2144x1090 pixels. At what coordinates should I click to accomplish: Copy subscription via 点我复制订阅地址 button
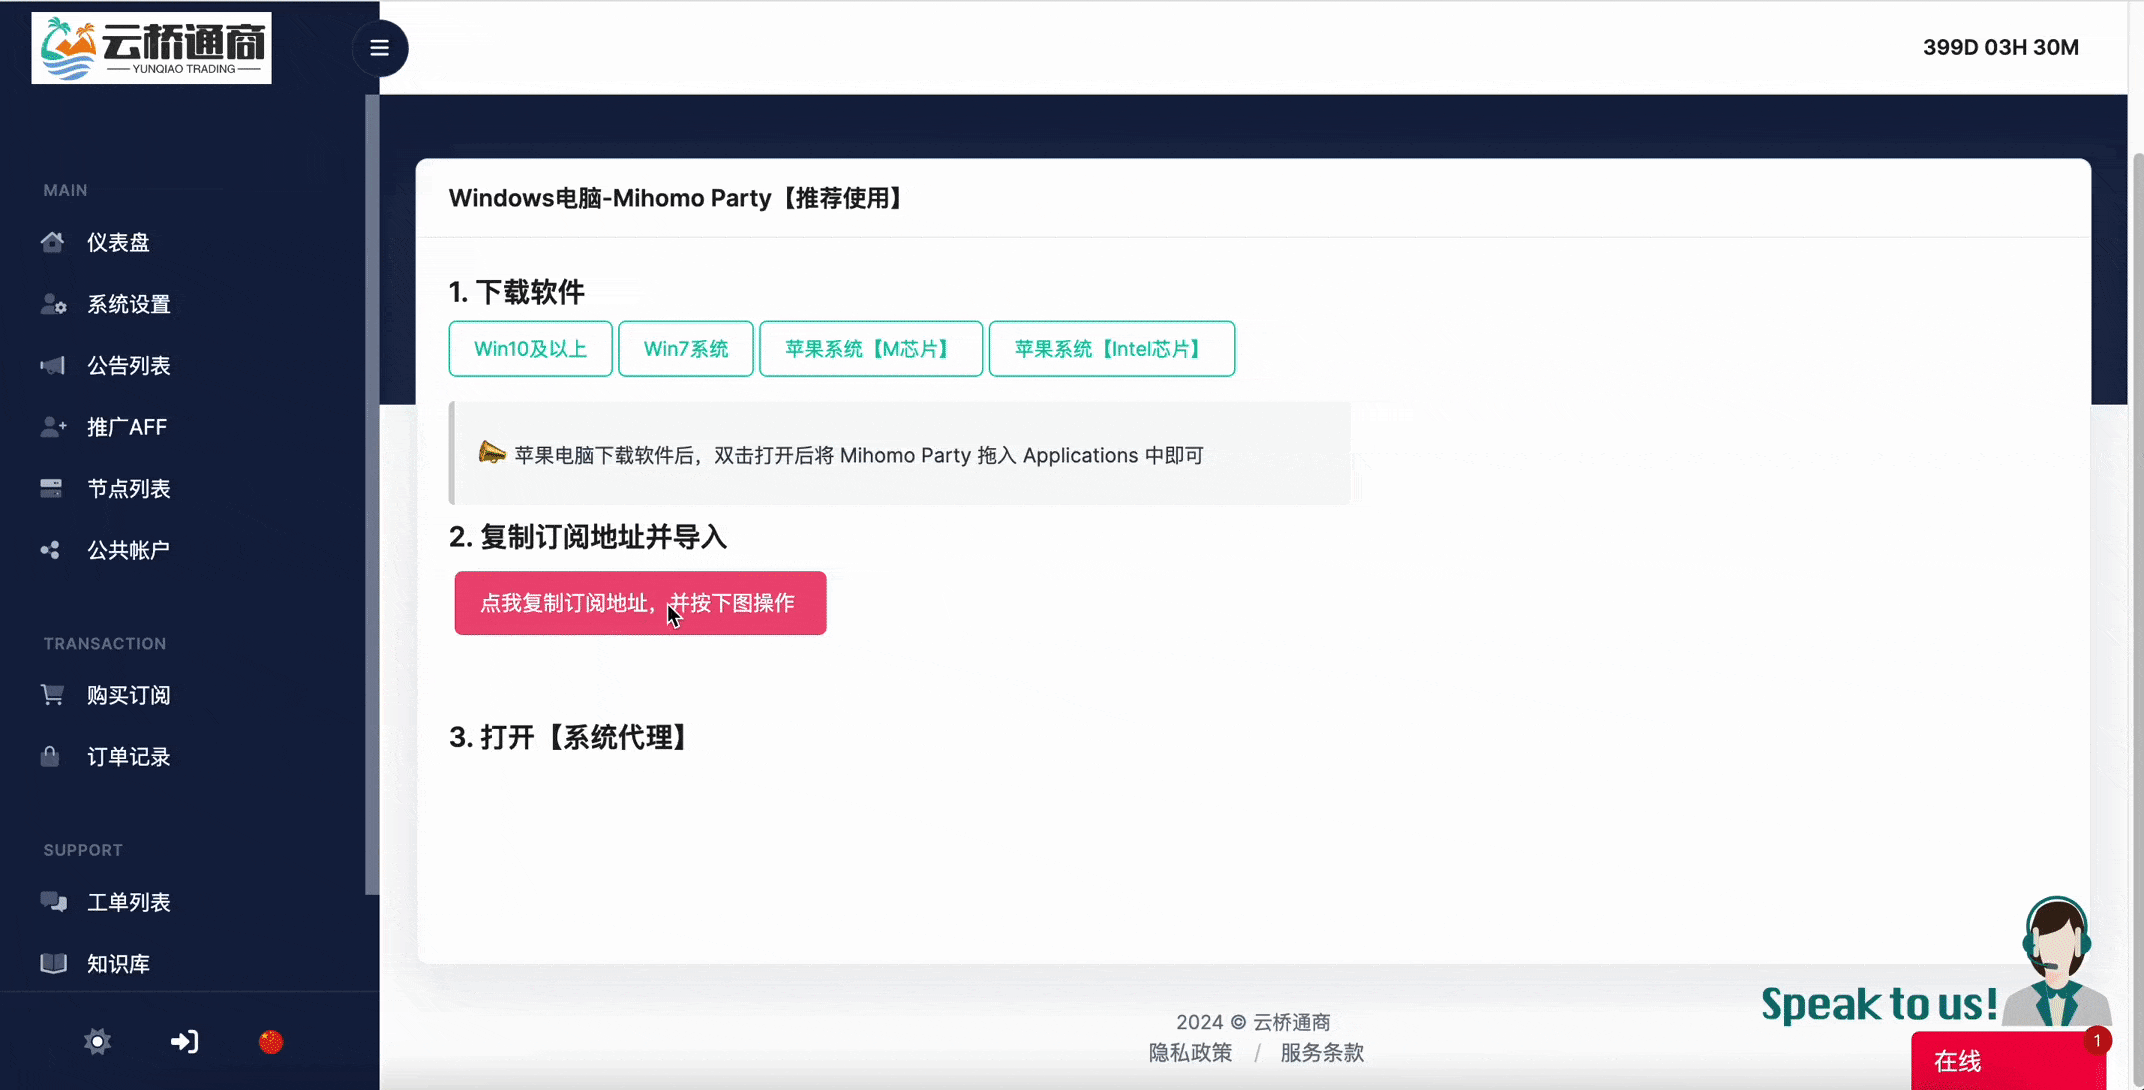[x=640, y=603]
